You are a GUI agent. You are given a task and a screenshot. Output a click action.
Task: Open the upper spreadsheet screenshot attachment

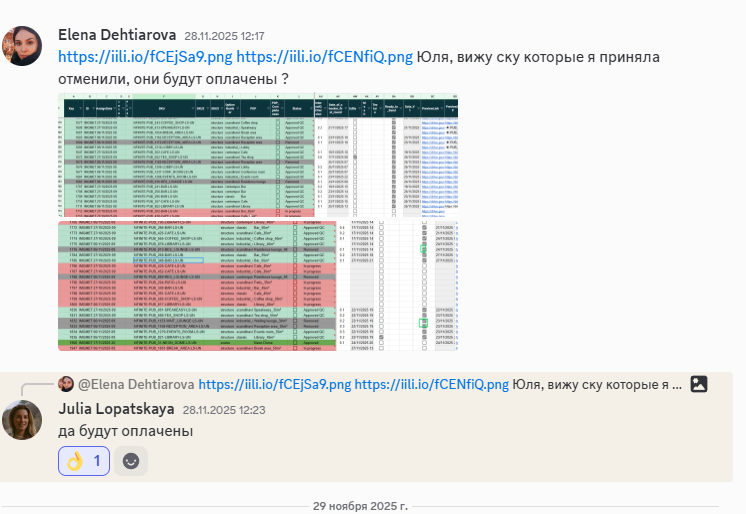258,155
